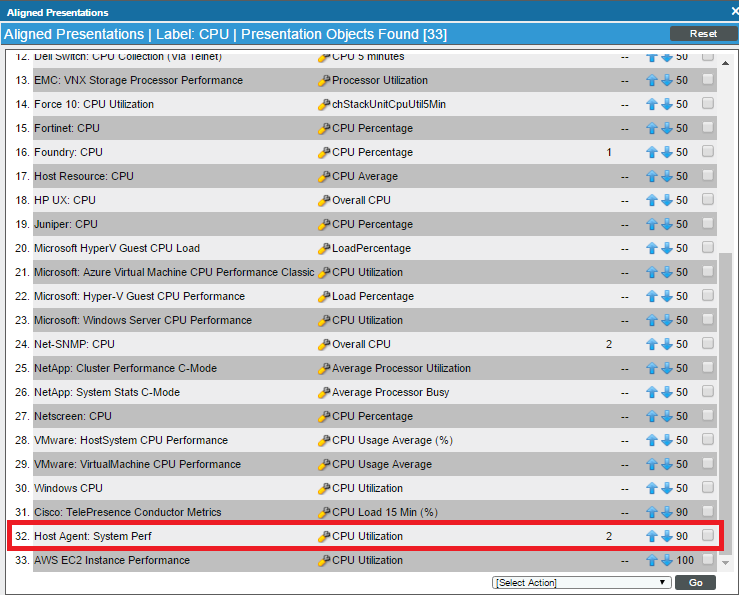Click the scrollbar down arrow
This screenshot has height=595, width=739.
click(x=725, y=562)
